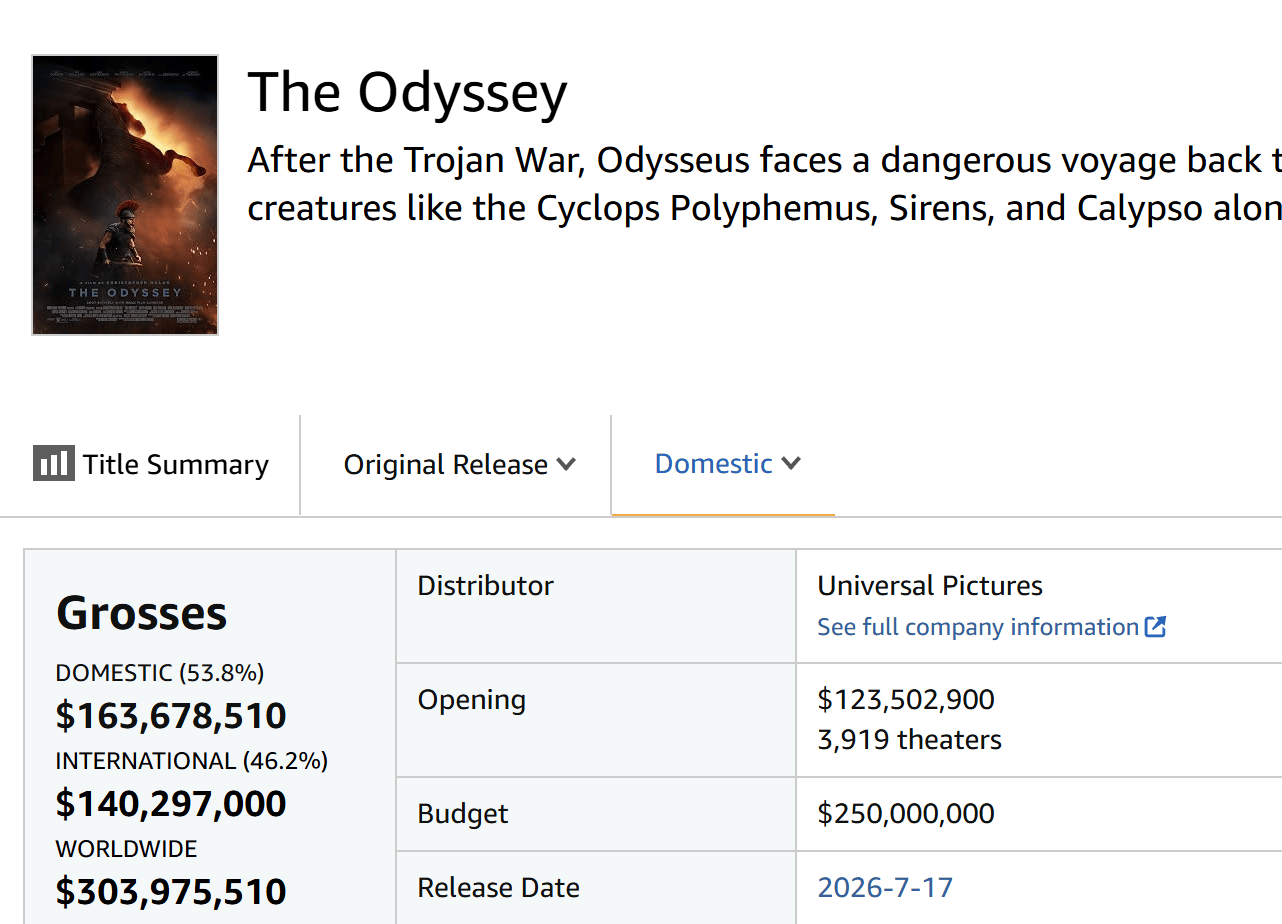
Task: Click the Grosses section heading
Action: click(142, 613)
